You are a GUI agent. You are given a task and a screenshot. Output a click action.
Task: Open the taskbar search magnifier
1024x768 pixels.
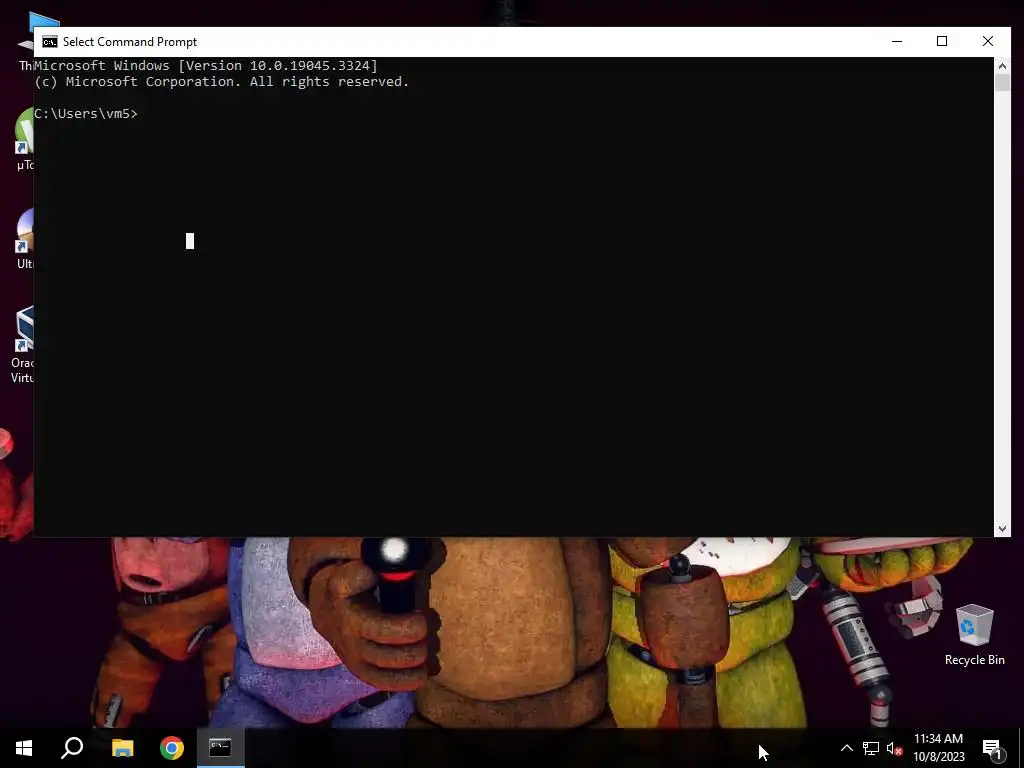72,748
